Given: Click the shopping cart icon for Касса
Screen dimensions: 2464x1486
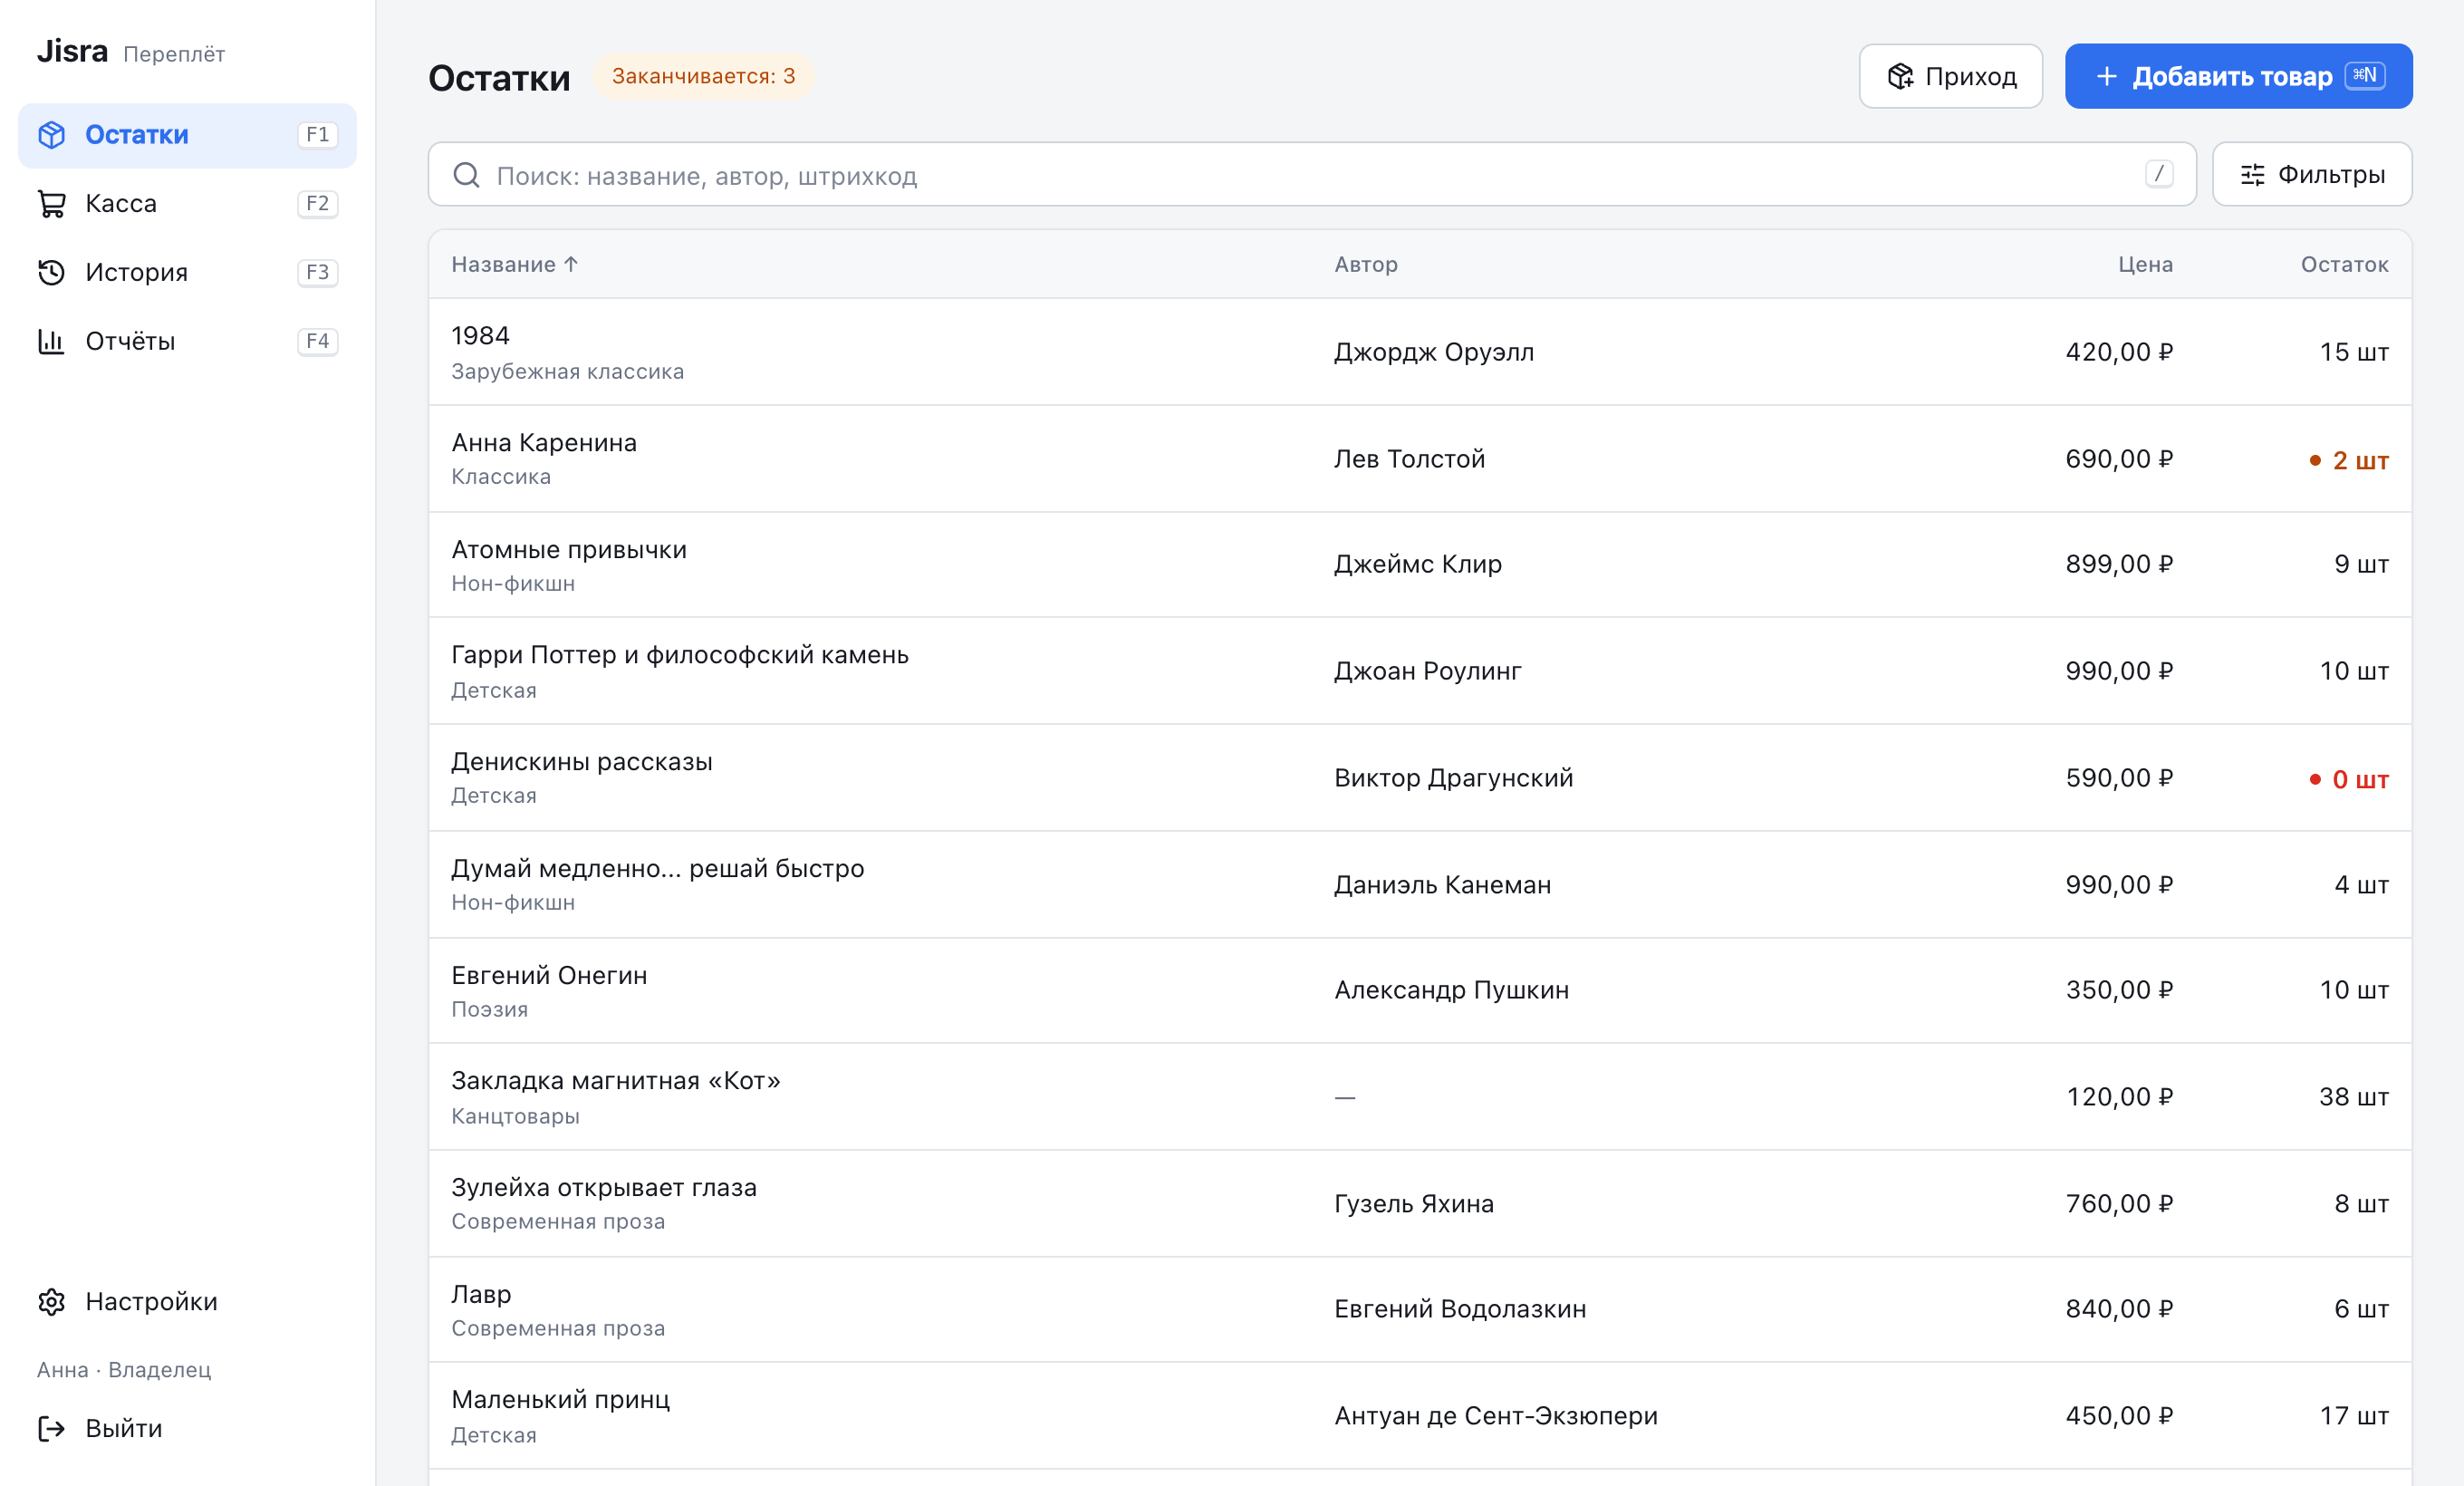Looking at the screenshot, I should pos(52,204).
